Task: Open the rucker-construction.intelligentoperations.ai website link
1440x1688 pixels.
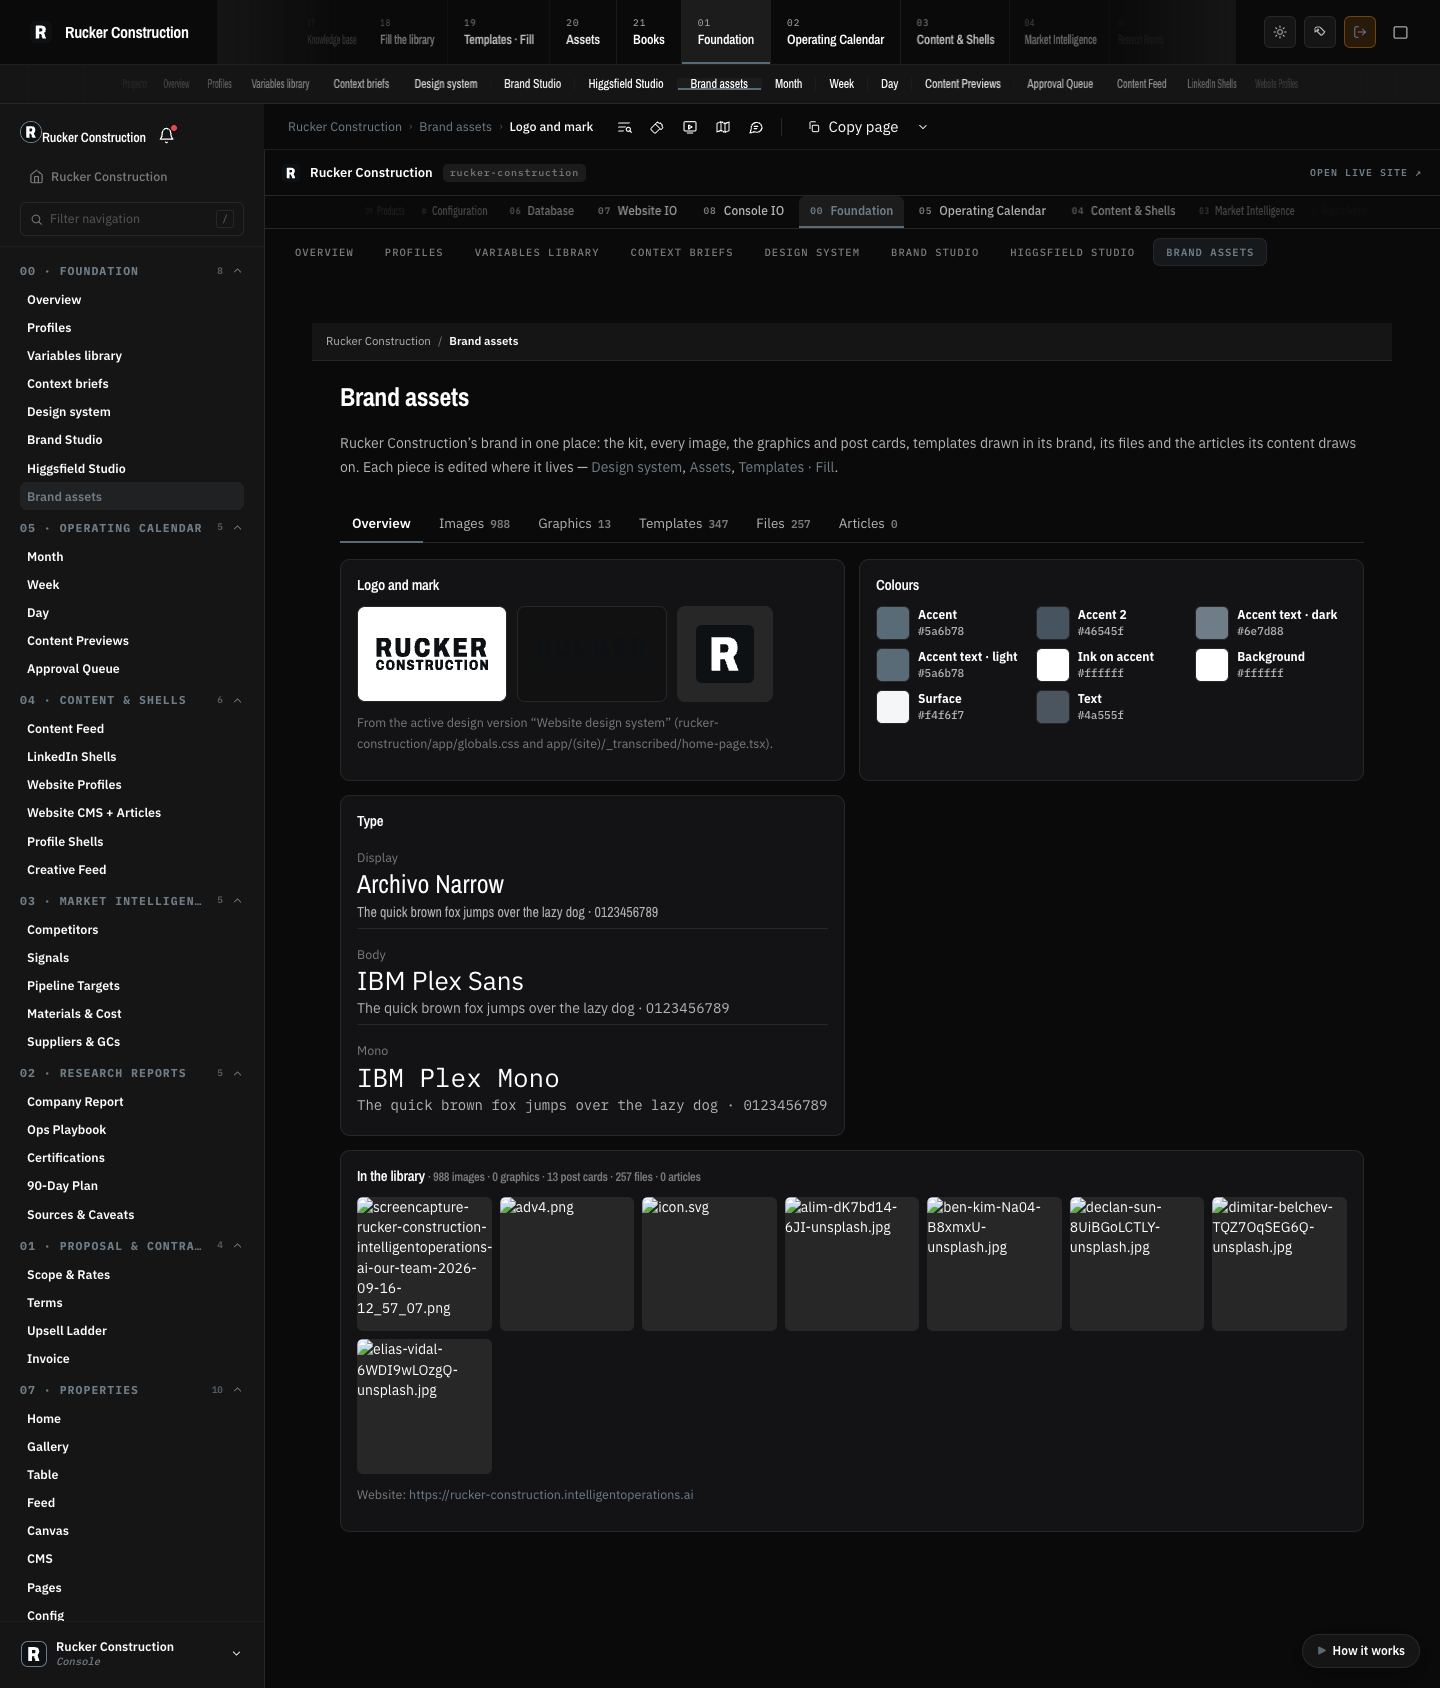Action: click(551, 1495)
